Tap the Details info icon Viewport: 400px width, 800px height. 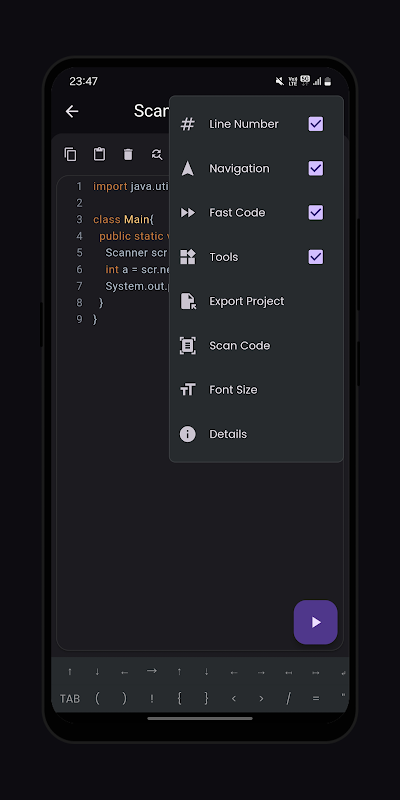point(188,434)
